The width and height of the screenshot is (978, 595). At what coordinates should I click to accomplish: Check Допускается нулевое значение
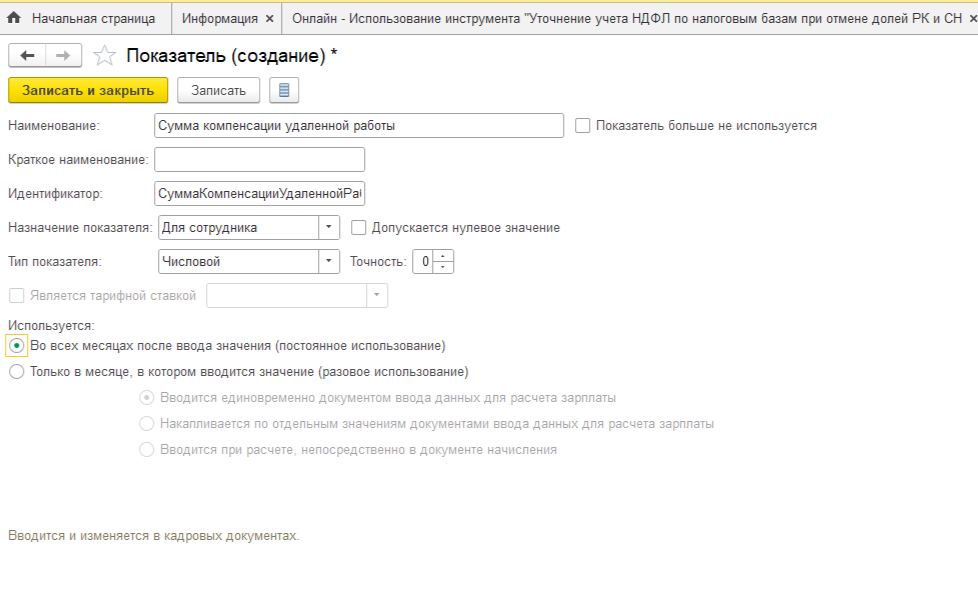tap(357, 227)
